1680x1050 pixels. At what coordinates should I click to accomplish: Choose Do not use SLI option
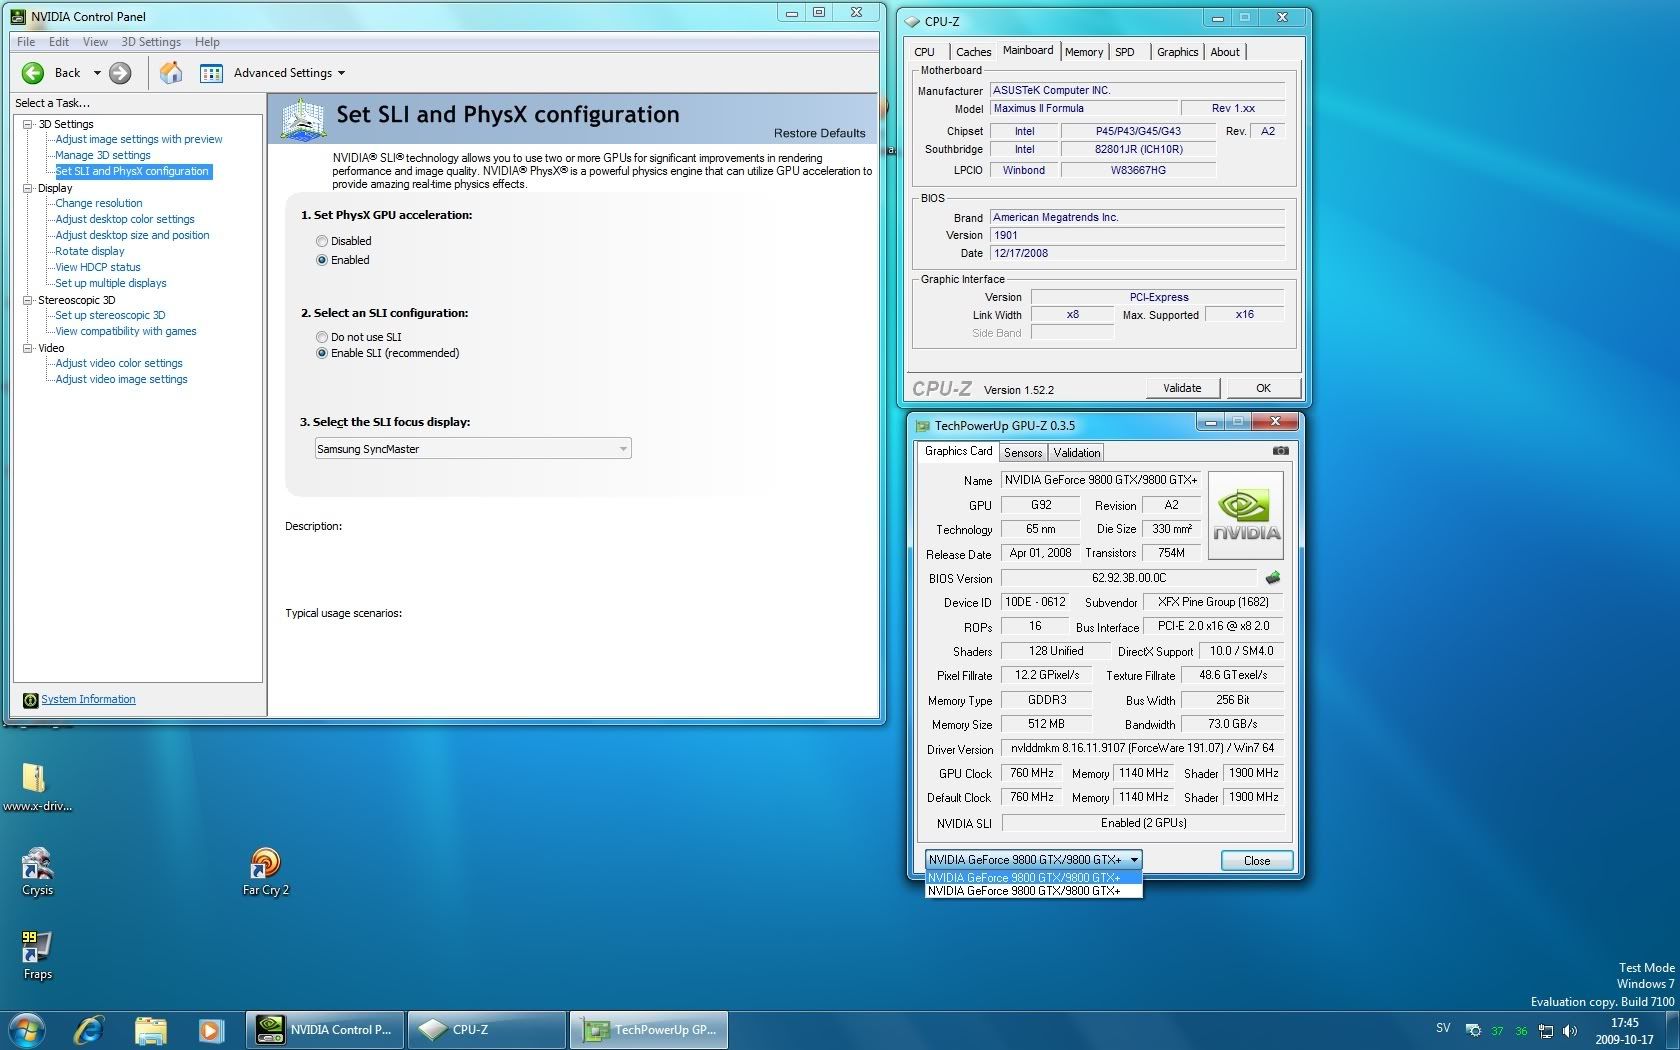tap(322, 337)
